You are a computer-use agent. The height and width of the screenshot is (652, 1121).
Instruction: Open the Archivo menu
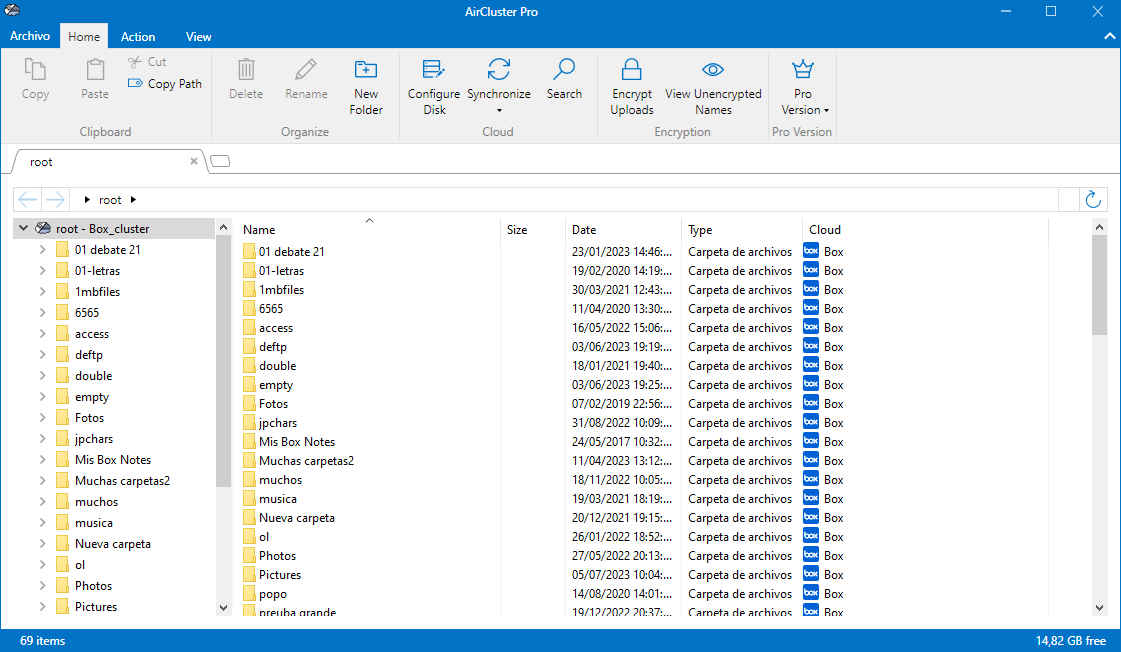point(30,36)
